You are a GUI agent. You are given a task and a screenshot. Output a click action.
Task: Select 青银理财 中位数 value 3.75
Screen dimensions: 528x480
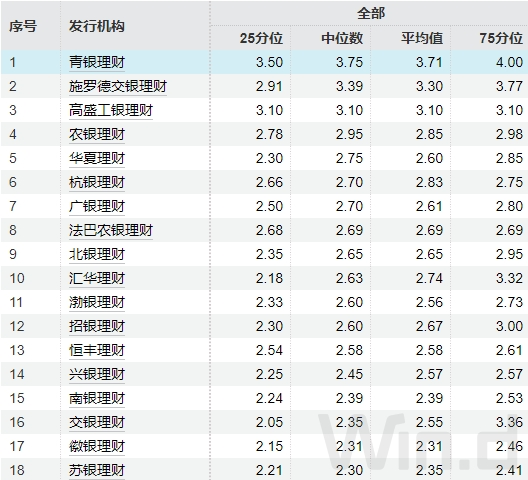350,62
